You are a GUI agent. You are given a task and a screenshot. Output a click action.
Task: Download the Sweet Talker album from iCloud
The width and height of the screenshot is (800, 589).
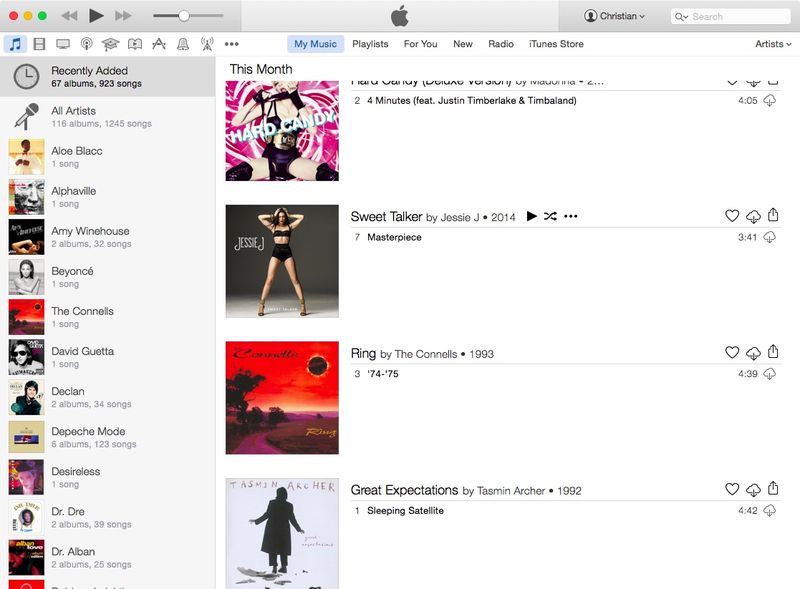click(x=753, y=216)
